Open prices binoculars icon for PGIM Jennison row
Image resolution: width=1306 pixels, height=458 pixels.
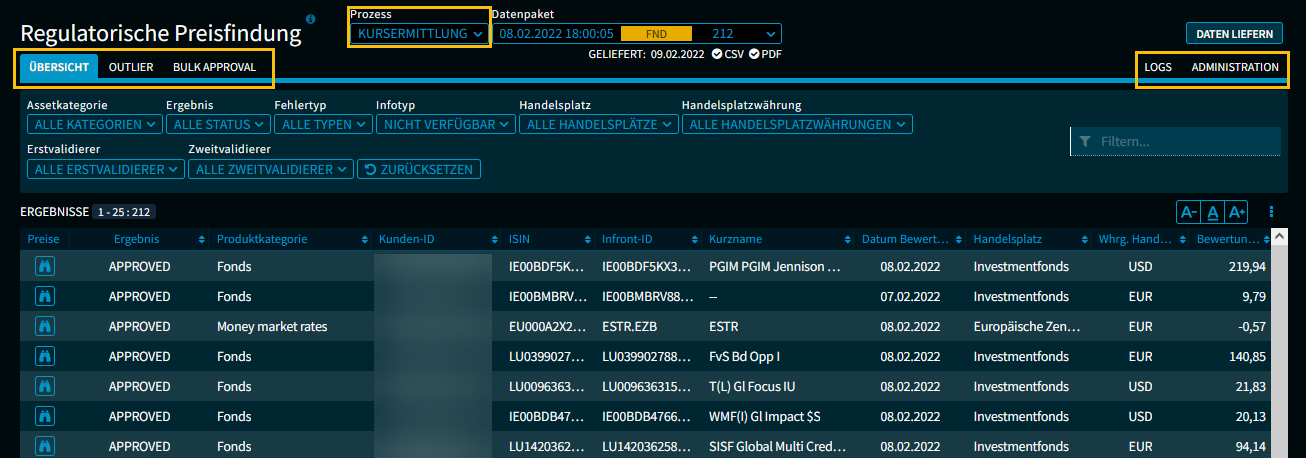tap(45, 267)
